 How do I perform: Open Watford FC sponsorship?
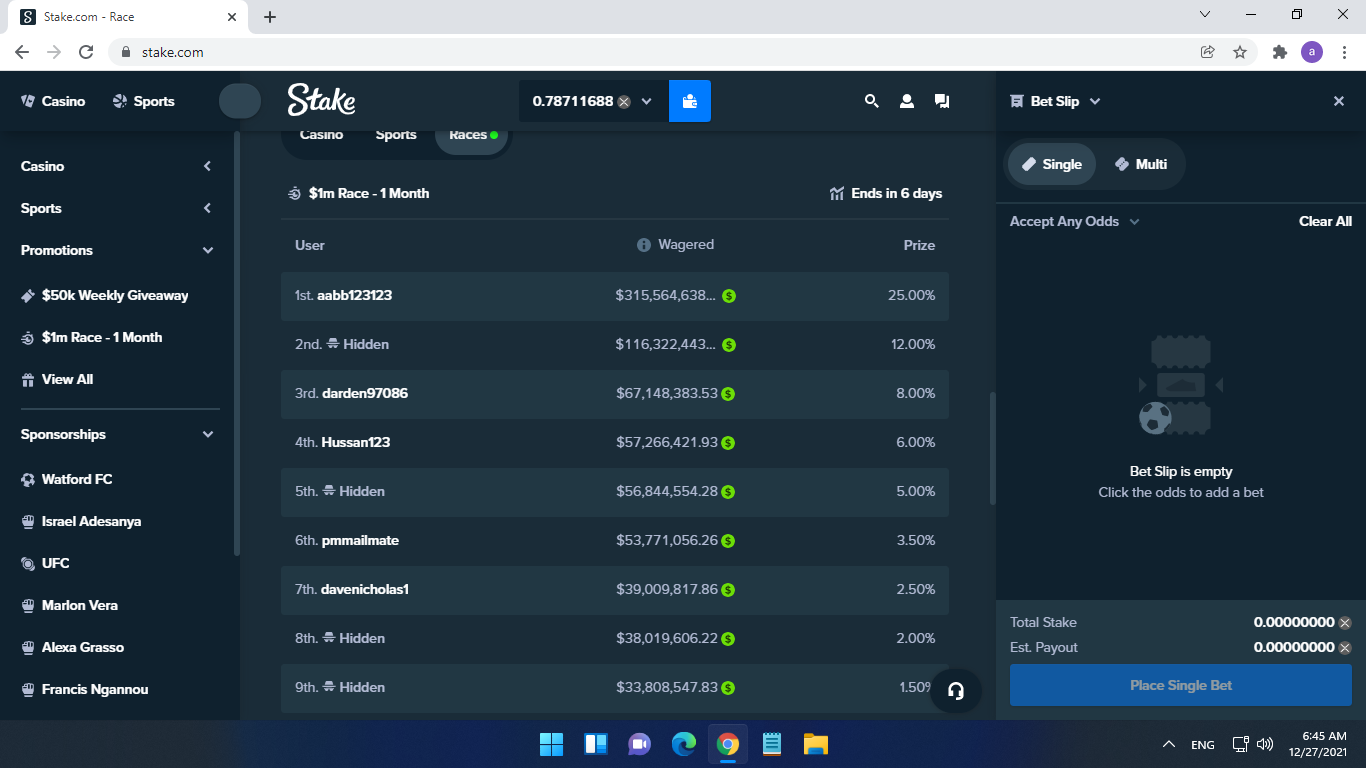click(67, 479)
